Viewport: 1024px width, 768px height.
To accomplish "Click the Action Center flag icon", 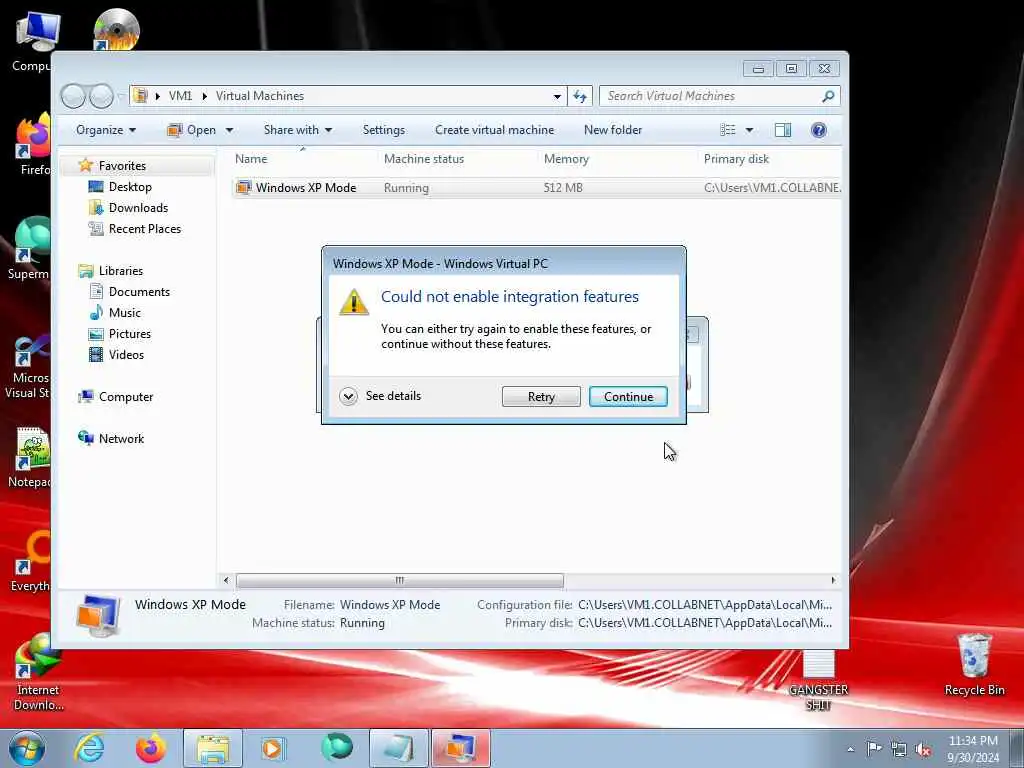I will pyautogui.click(x=874, y=749).
